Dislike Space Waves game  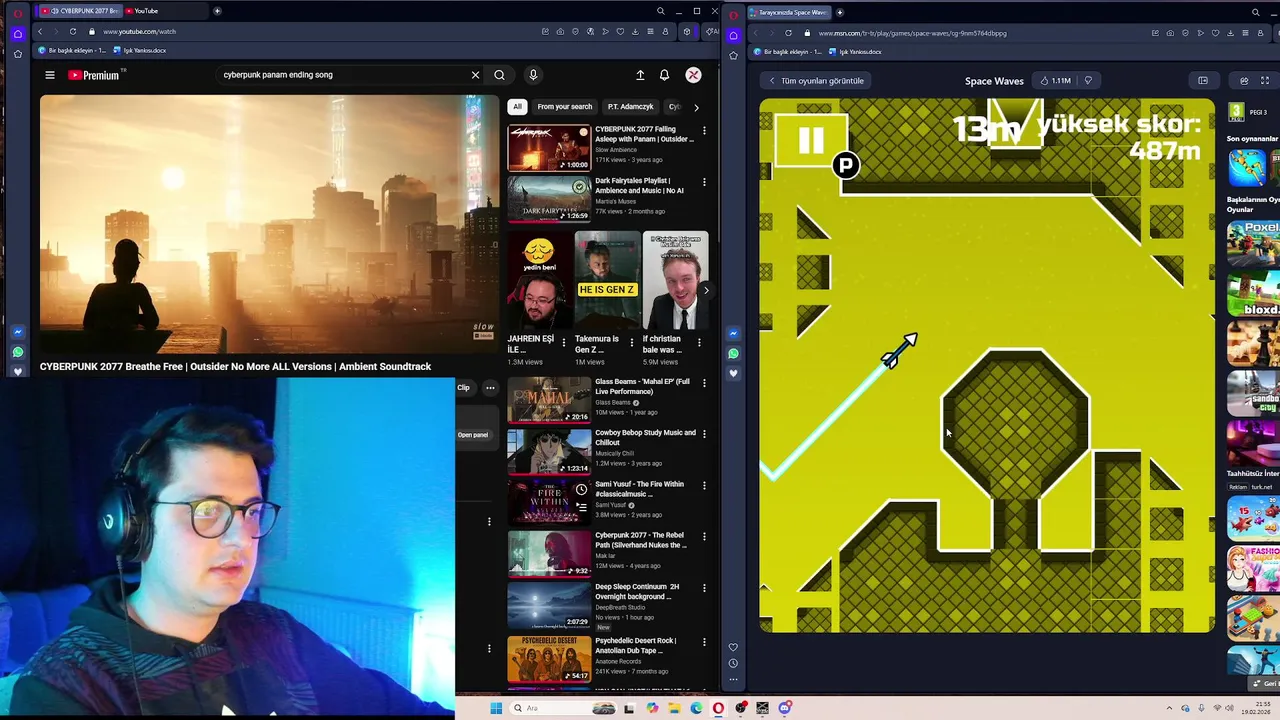click(x=1088, y=81)
